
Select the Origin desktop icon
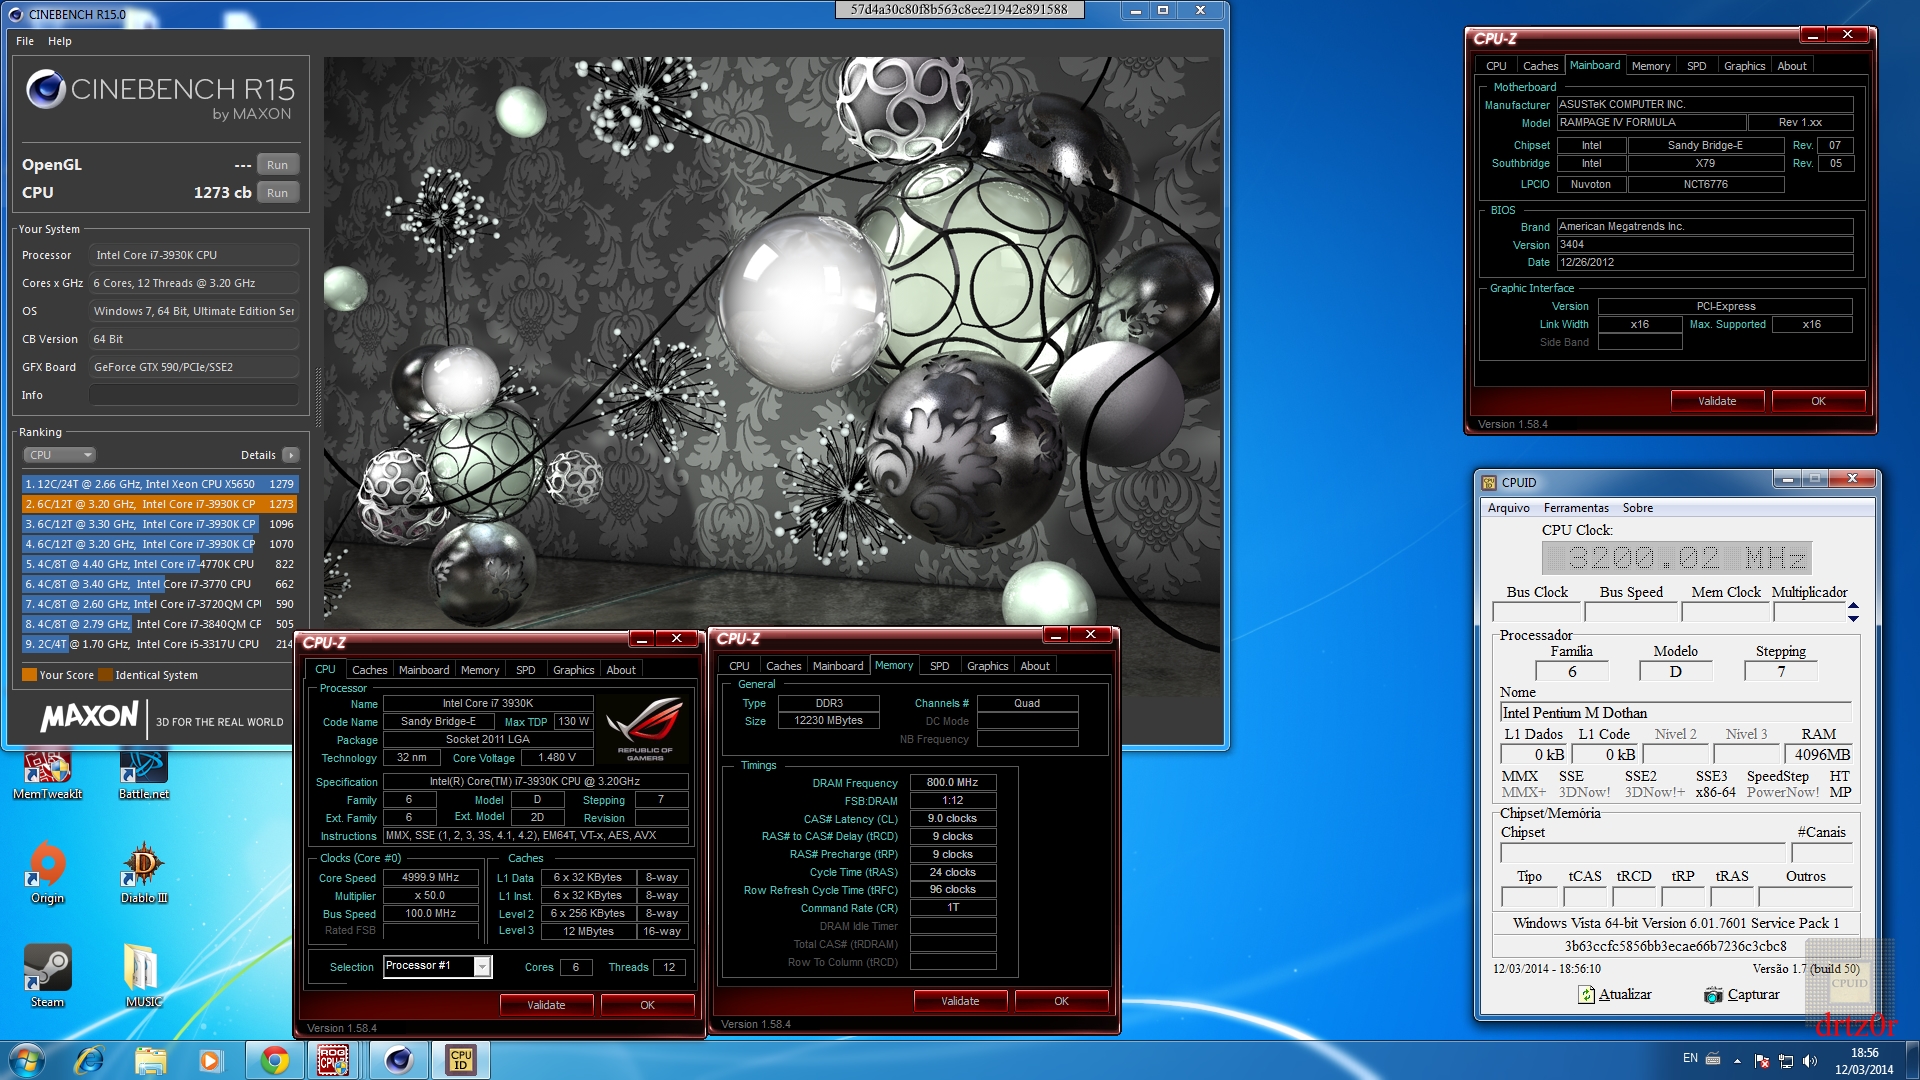(47, 872)
